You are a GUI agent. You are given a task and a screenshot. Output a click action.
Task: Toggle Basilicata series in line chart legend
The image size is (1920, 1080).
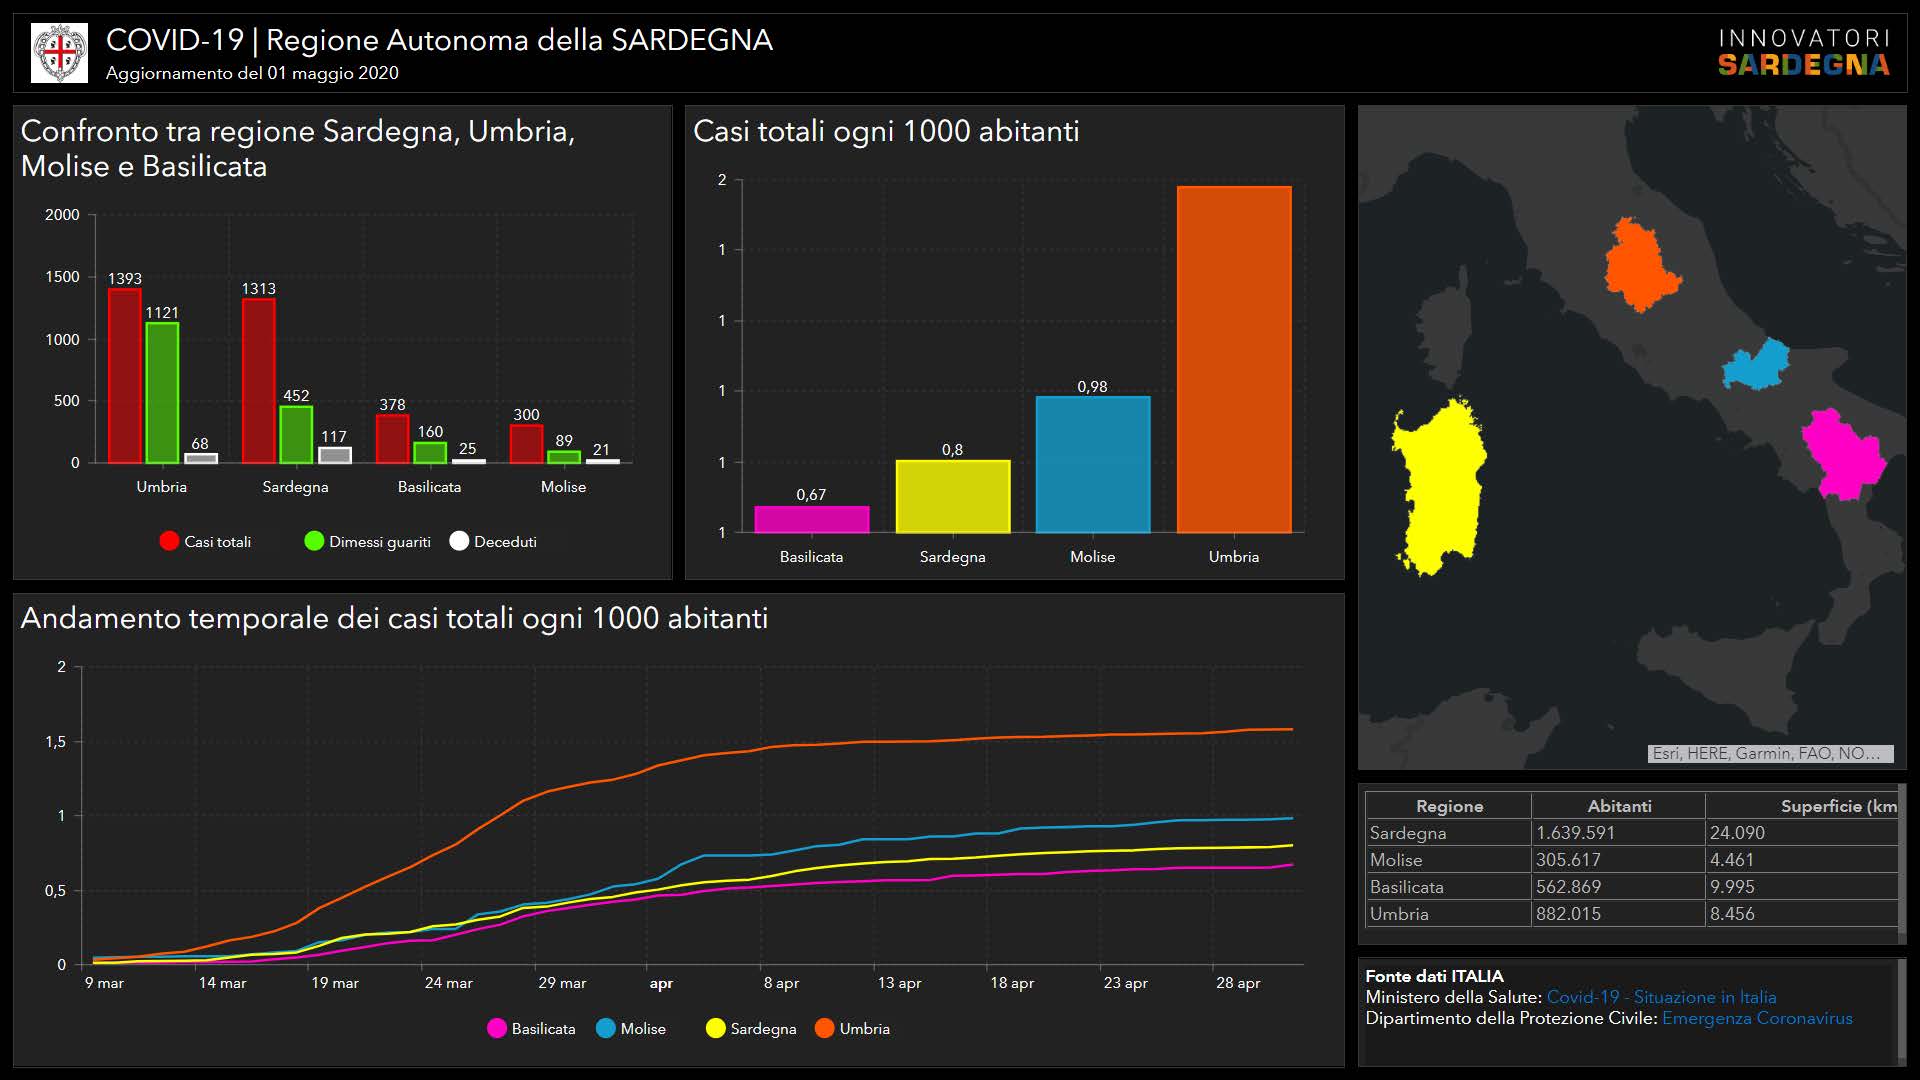point(497,1028)
